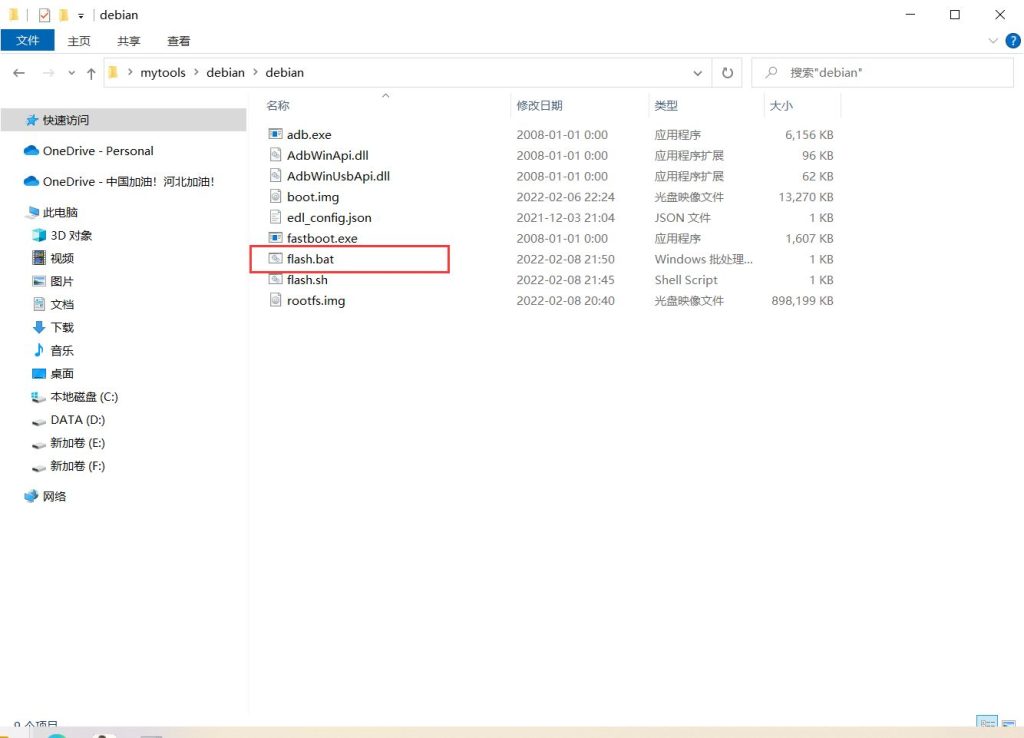Open the 图片 folder in sidebar
1024x738 pixels.
tap(53, 281)
